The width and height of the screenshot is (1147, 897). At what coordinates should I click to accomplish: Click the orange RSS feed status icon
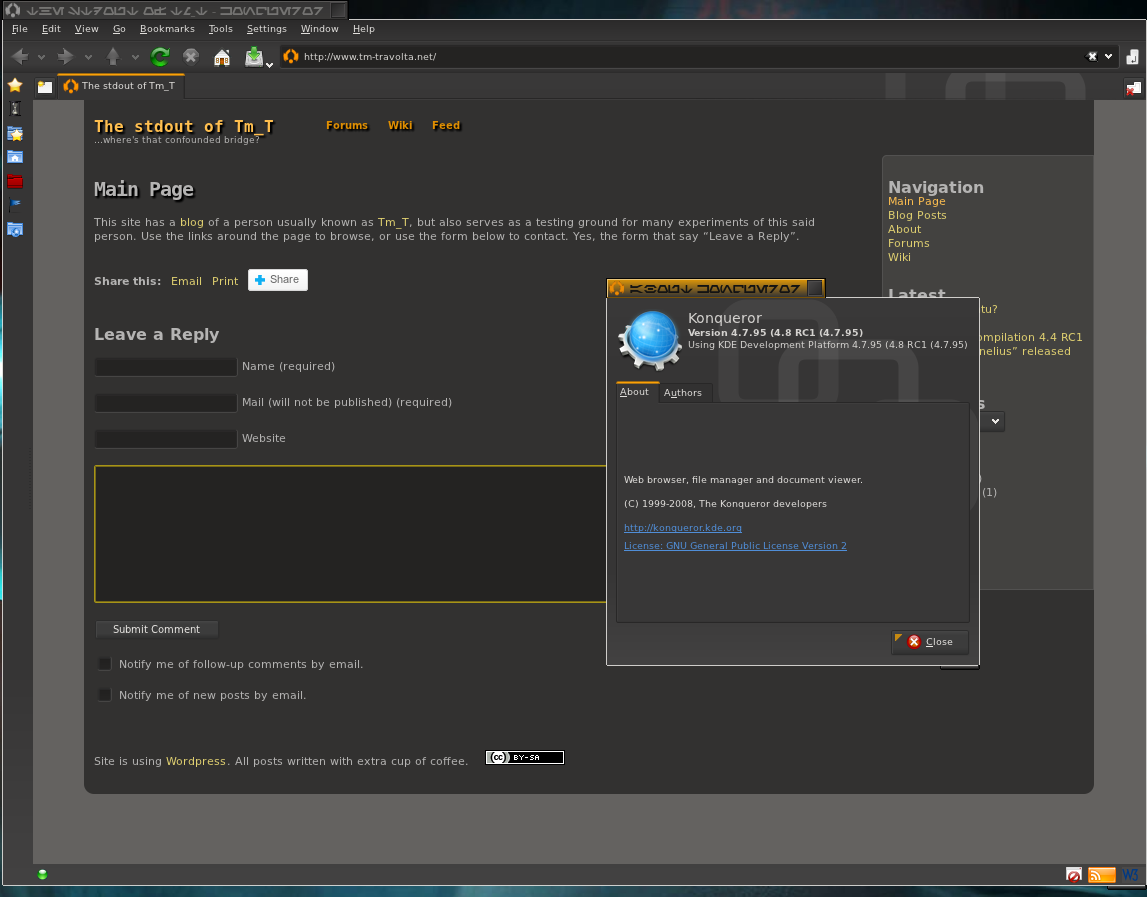tap(1102, 875)
